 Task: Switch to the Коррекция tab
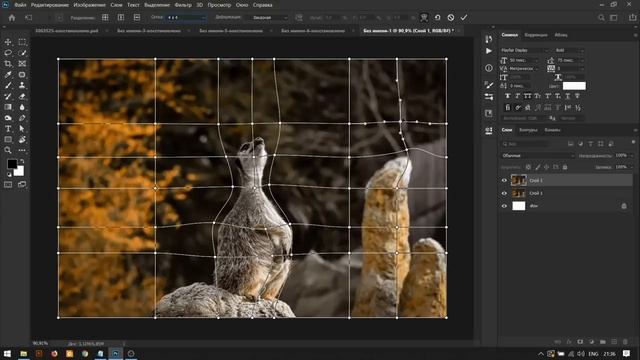click(536, 35)
